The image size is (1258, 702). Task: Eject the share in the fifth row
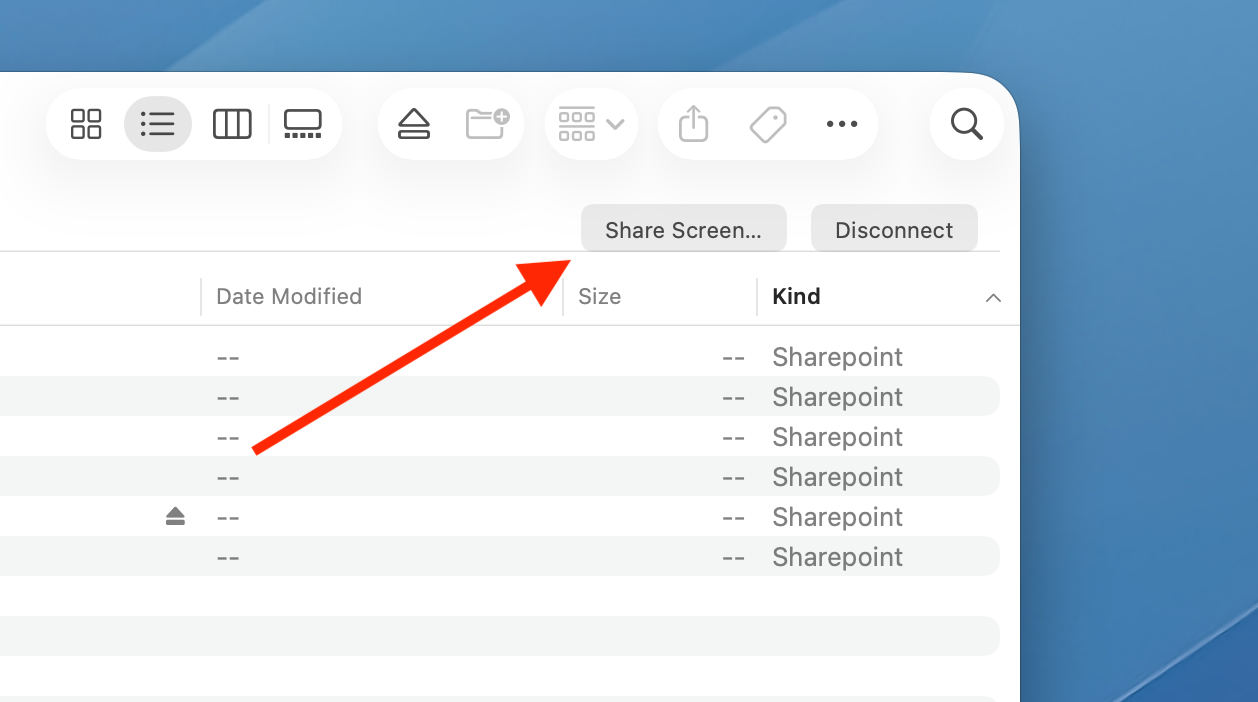coord(175,516)
